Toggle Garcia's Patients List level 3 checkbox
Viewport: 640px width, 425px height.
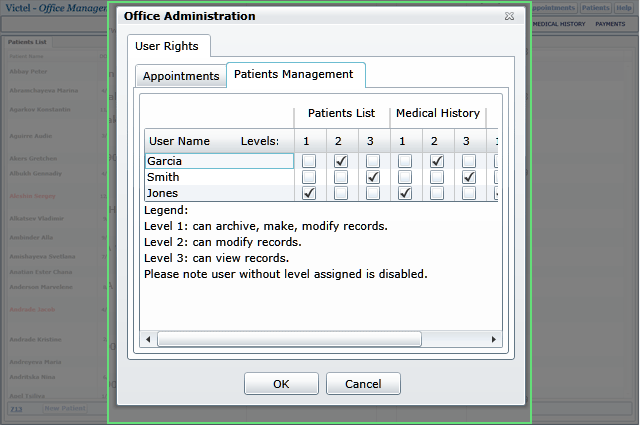click(373, 161)
